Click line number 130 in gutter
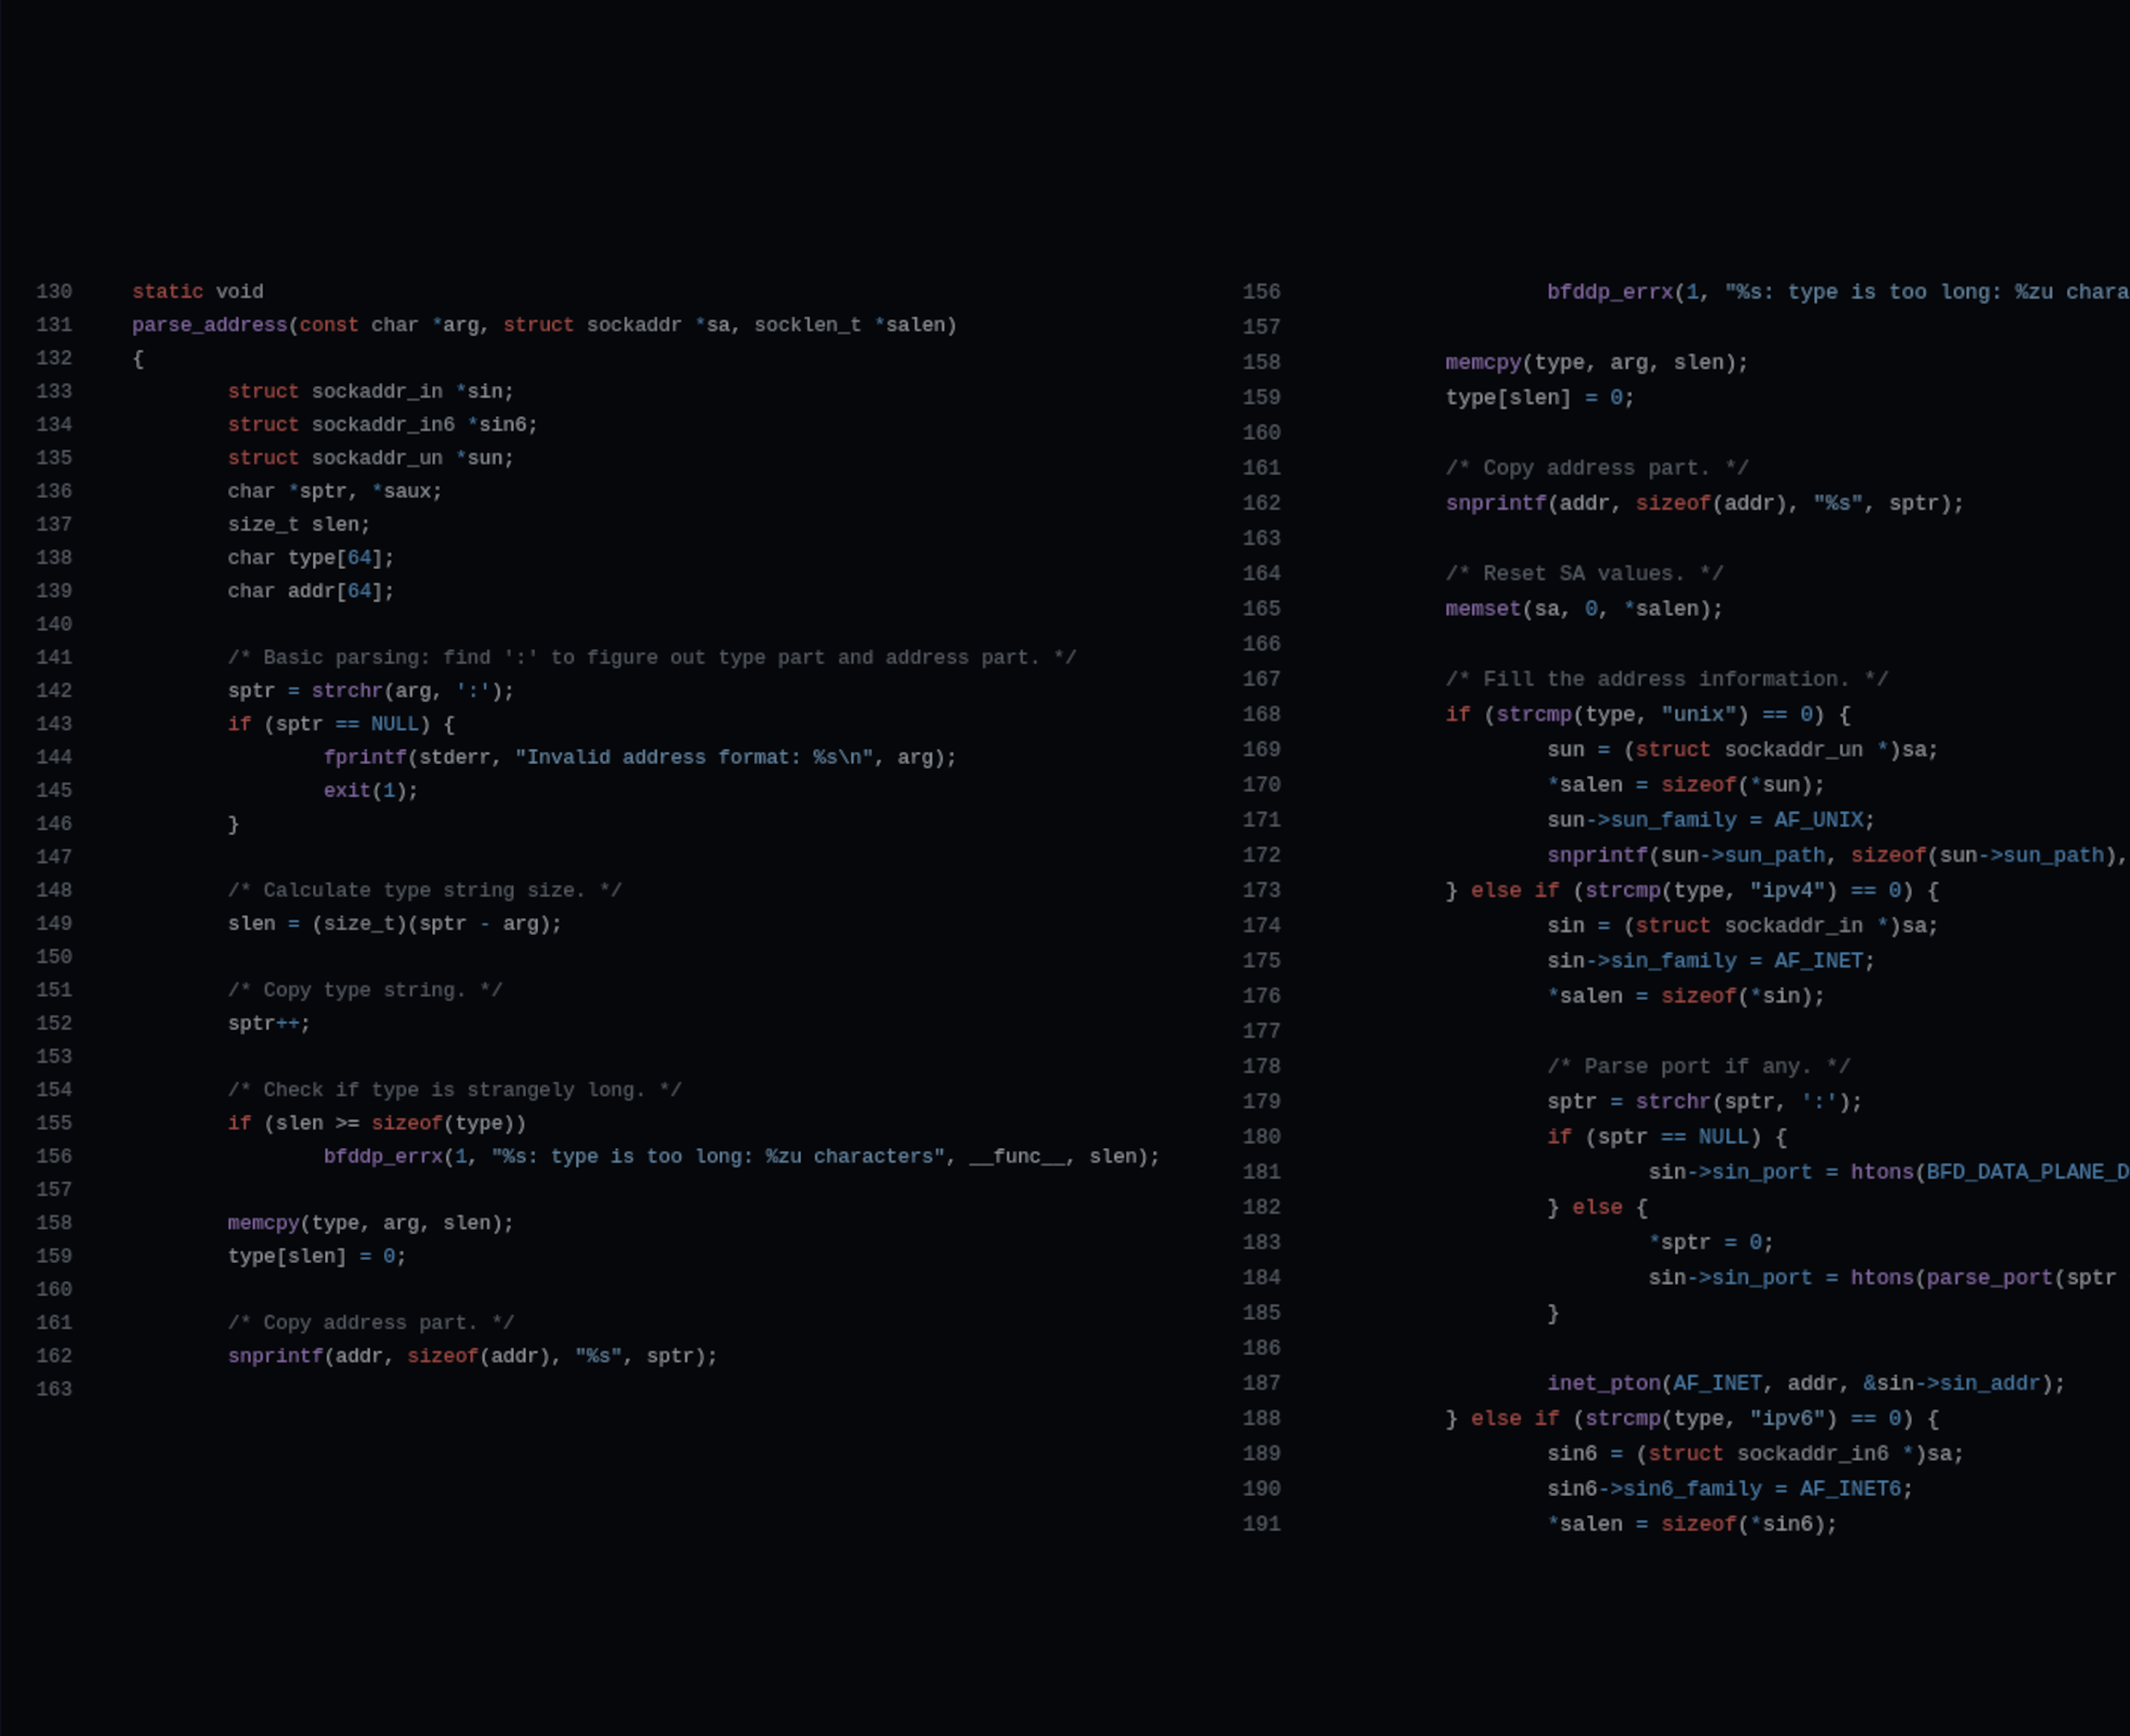 tap(54, 292)
